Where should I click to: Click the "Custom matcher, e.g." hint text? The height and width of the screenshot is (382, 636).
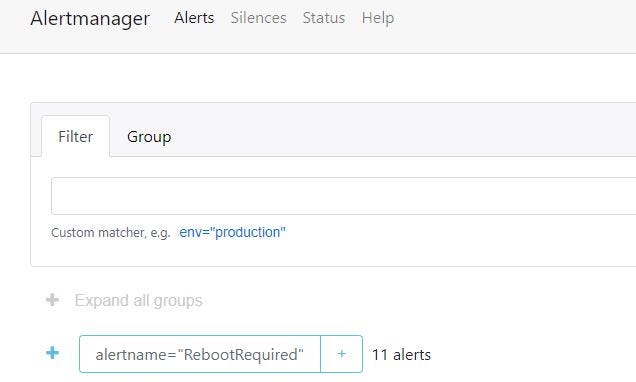pyautogui.click(x=111, y=233)
